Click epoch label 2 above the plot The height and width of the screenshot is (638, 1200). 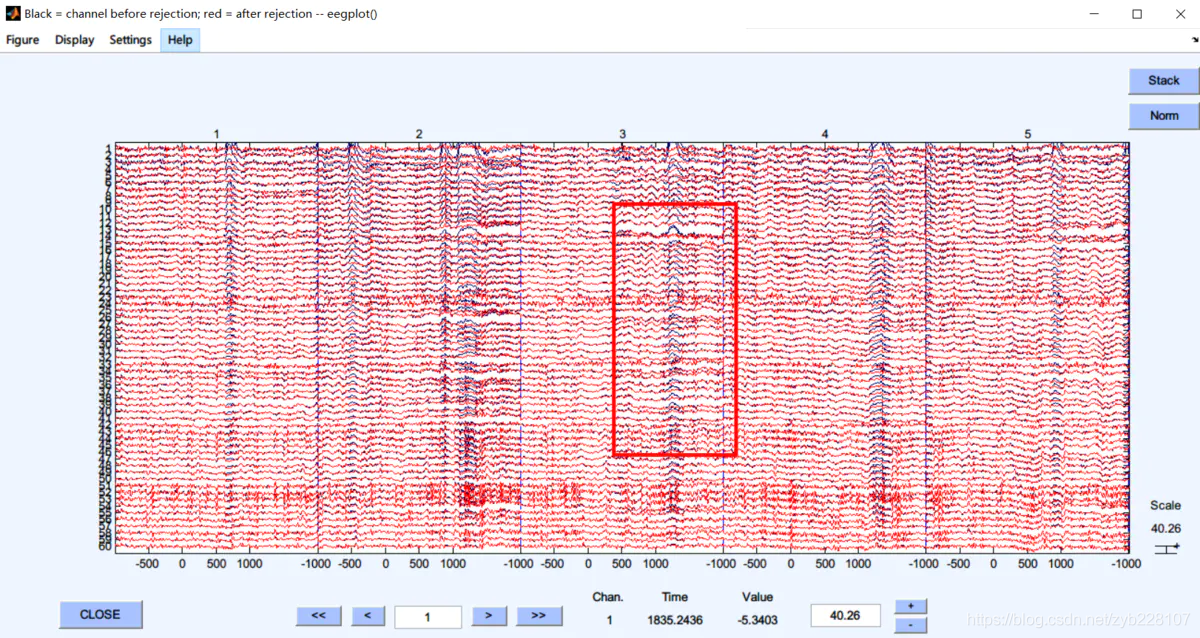click(x=419, y=134)
